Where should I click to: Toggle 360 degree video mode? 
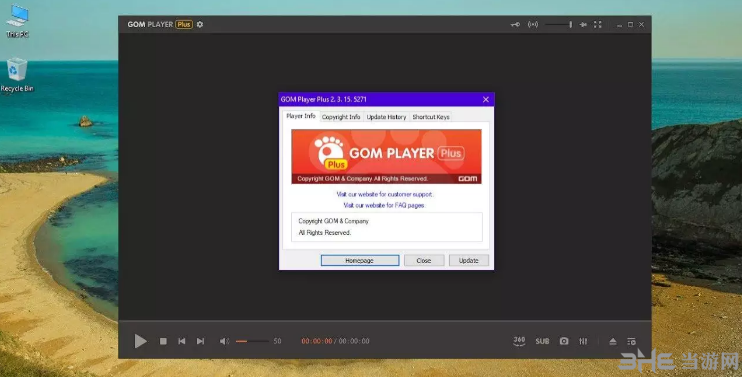click(519, 341)
